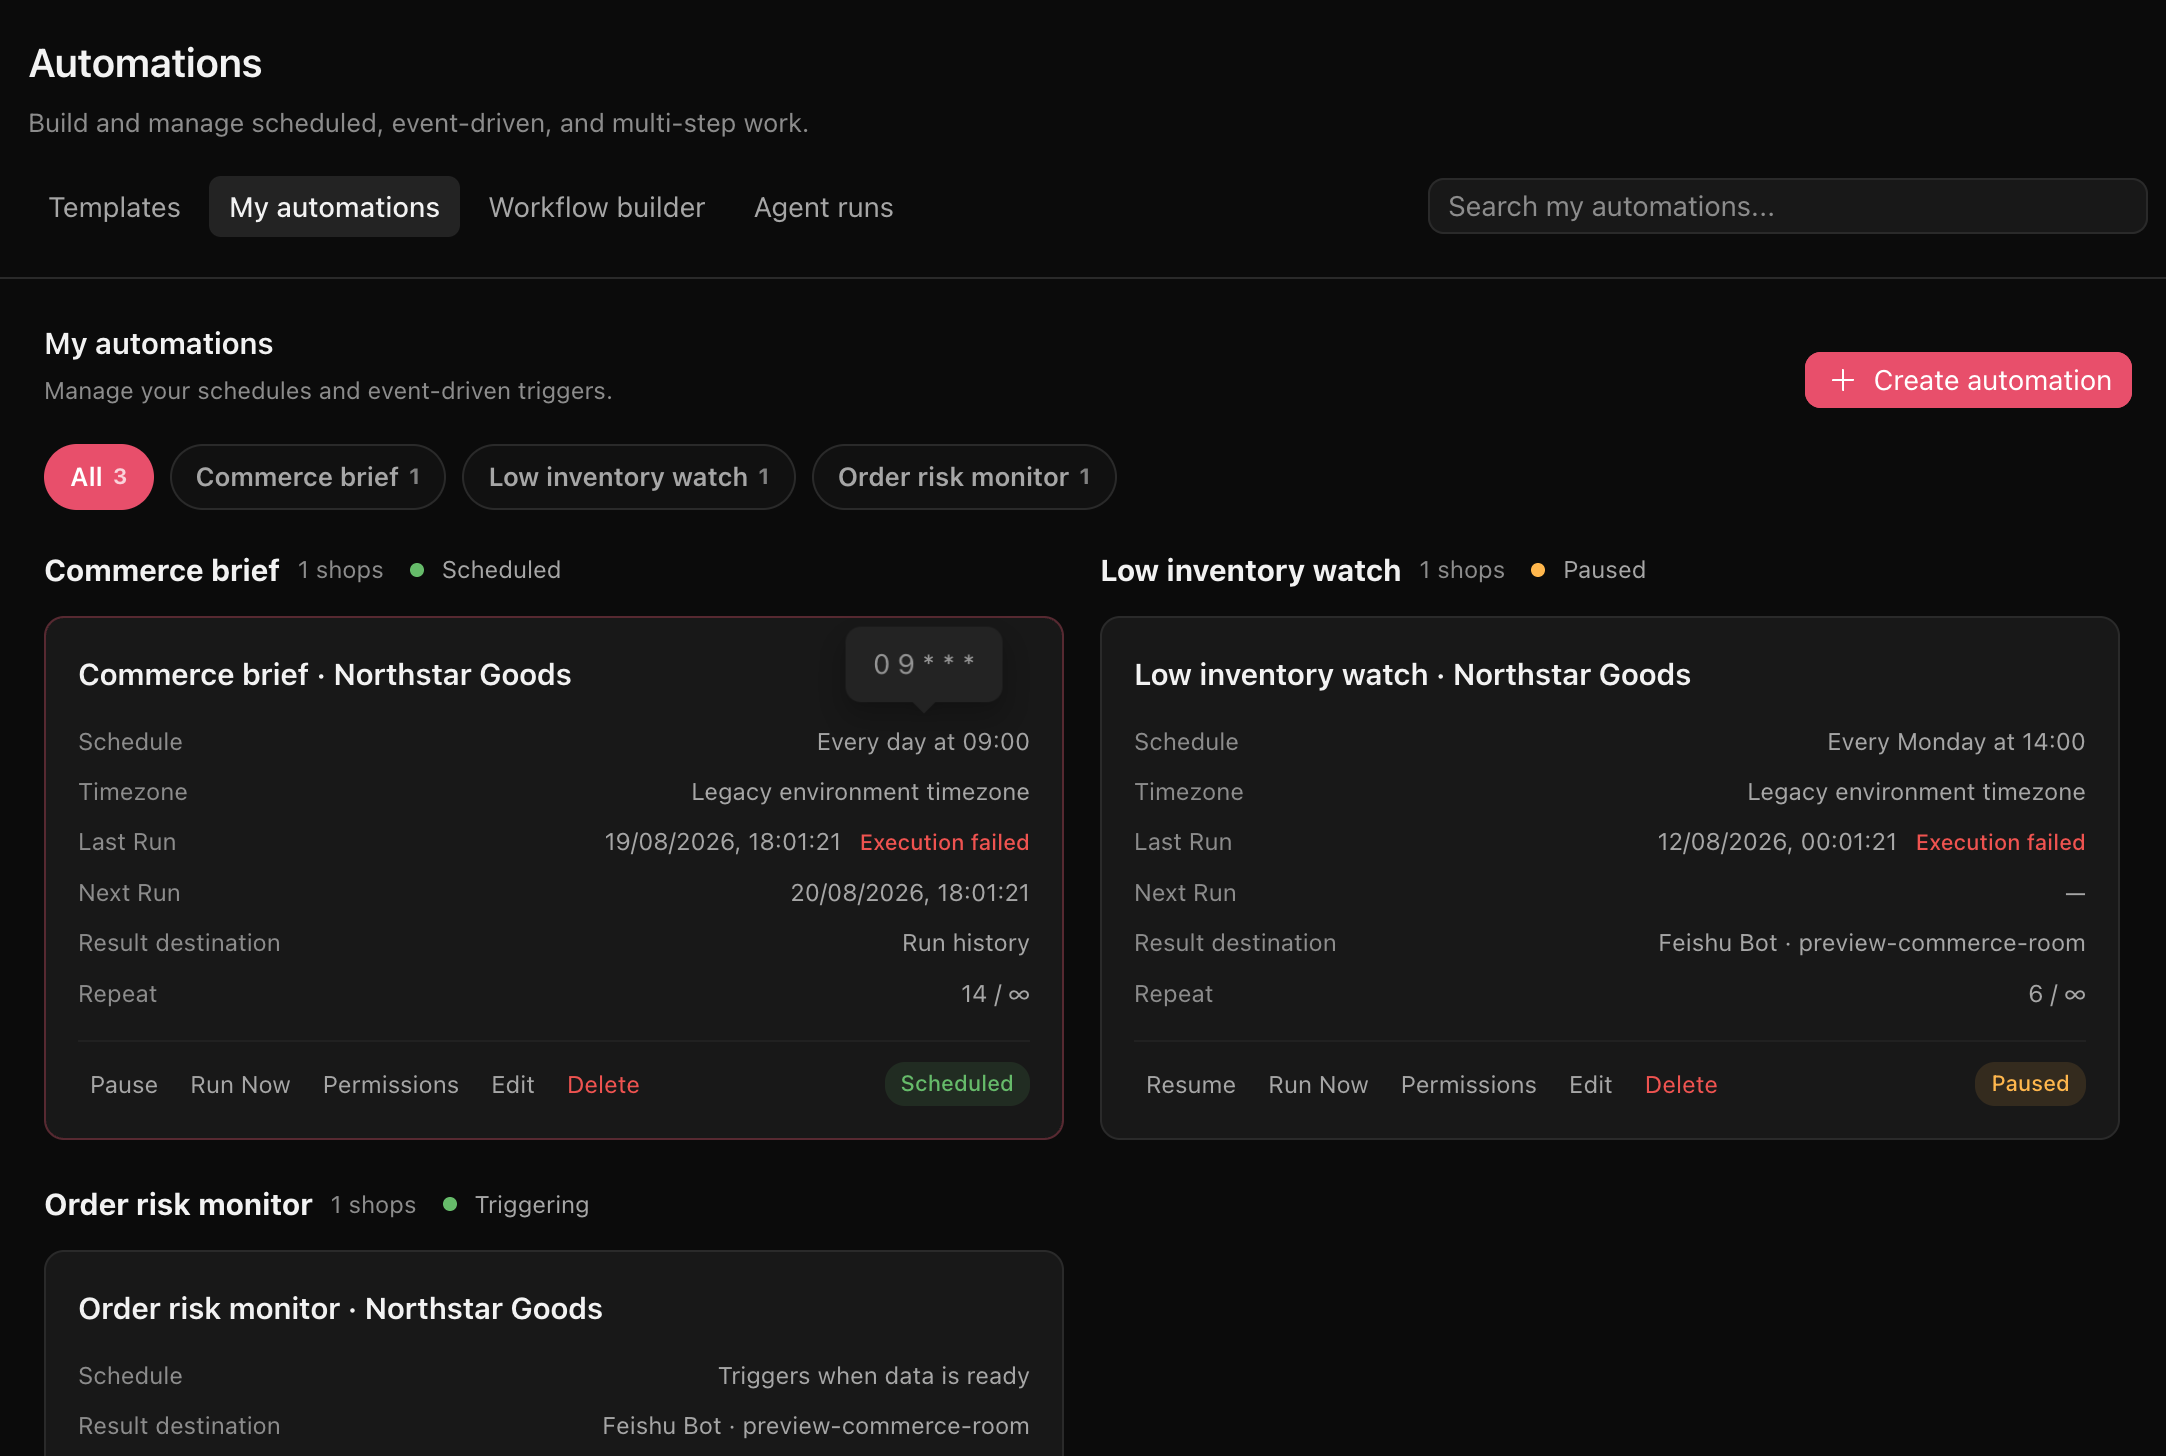Open Permissions for Commerce brief
Image resolution: width=2166 pixels, height=1456 pixels.
point(391,1085)
